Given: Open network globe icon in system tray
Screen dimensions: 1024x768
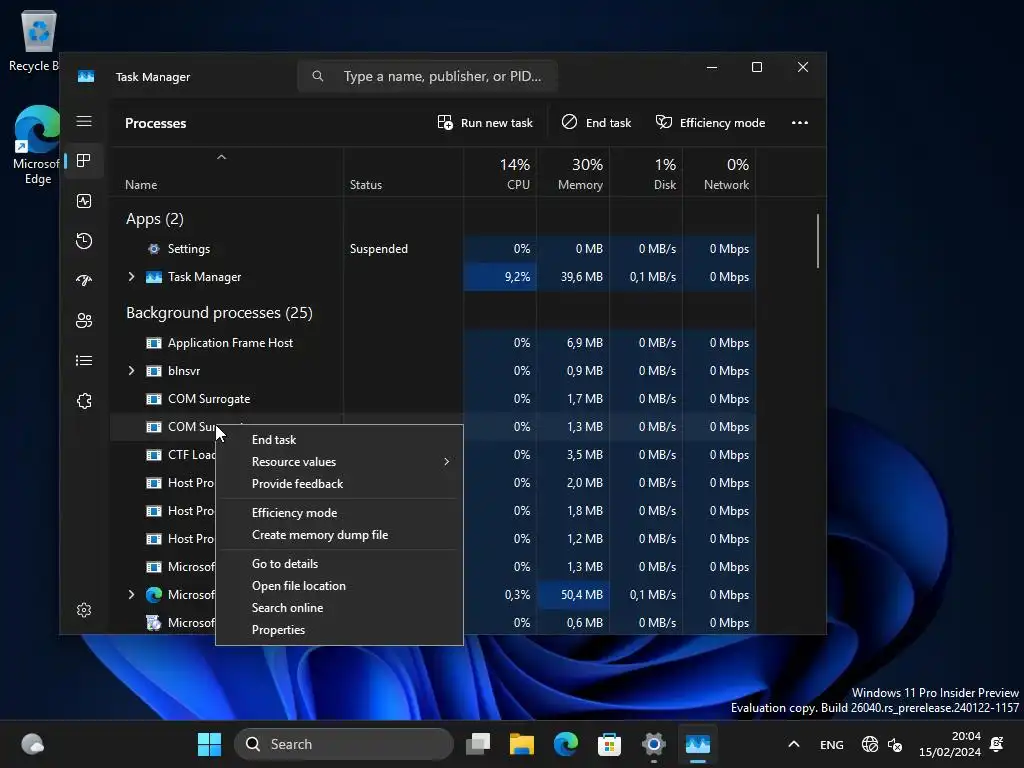Looking at the screenshot, I should coord(869,744).
